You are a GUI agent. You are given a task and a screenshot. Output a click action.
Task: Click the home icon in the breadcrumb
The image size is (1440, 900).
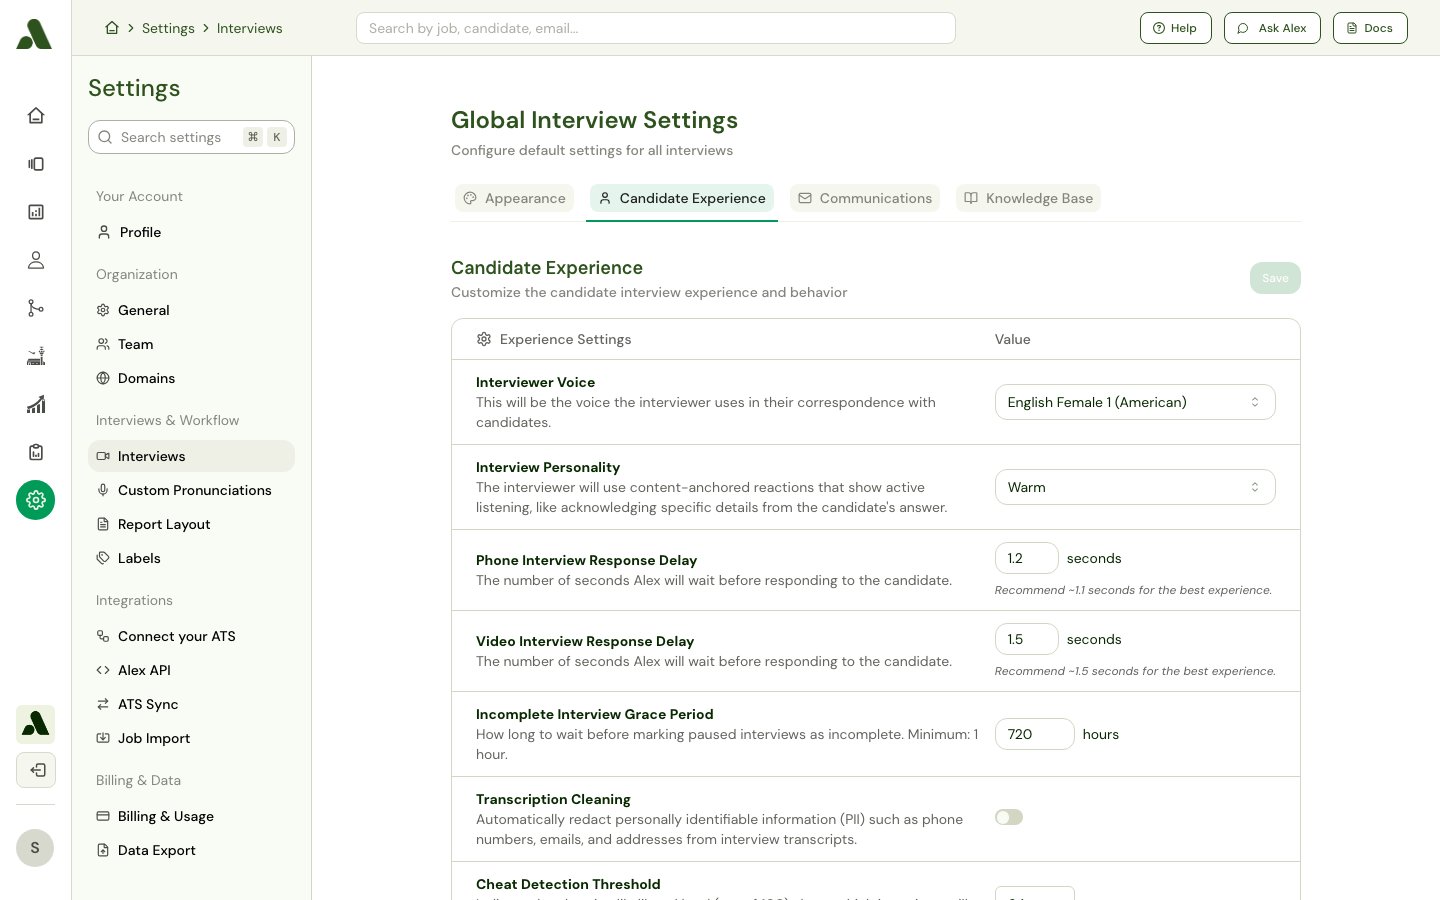pyautogui.click(x=112, y=28)
